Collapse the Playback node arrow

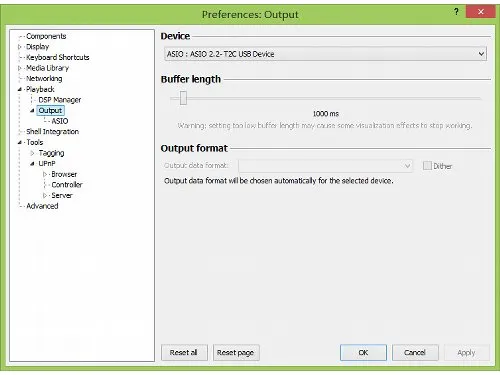(20, 89)
